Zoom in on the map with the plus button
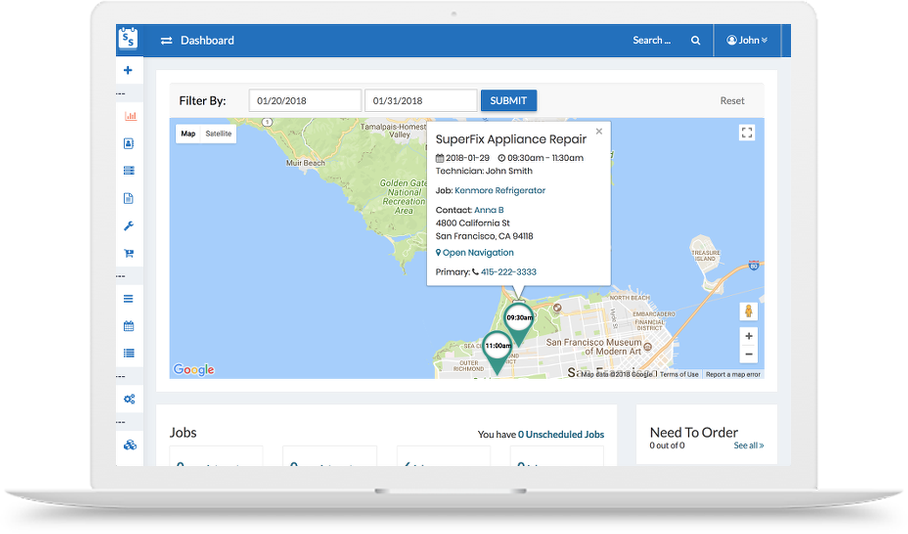Viewport: 908px width, 534px height. [x=749, y=336]
